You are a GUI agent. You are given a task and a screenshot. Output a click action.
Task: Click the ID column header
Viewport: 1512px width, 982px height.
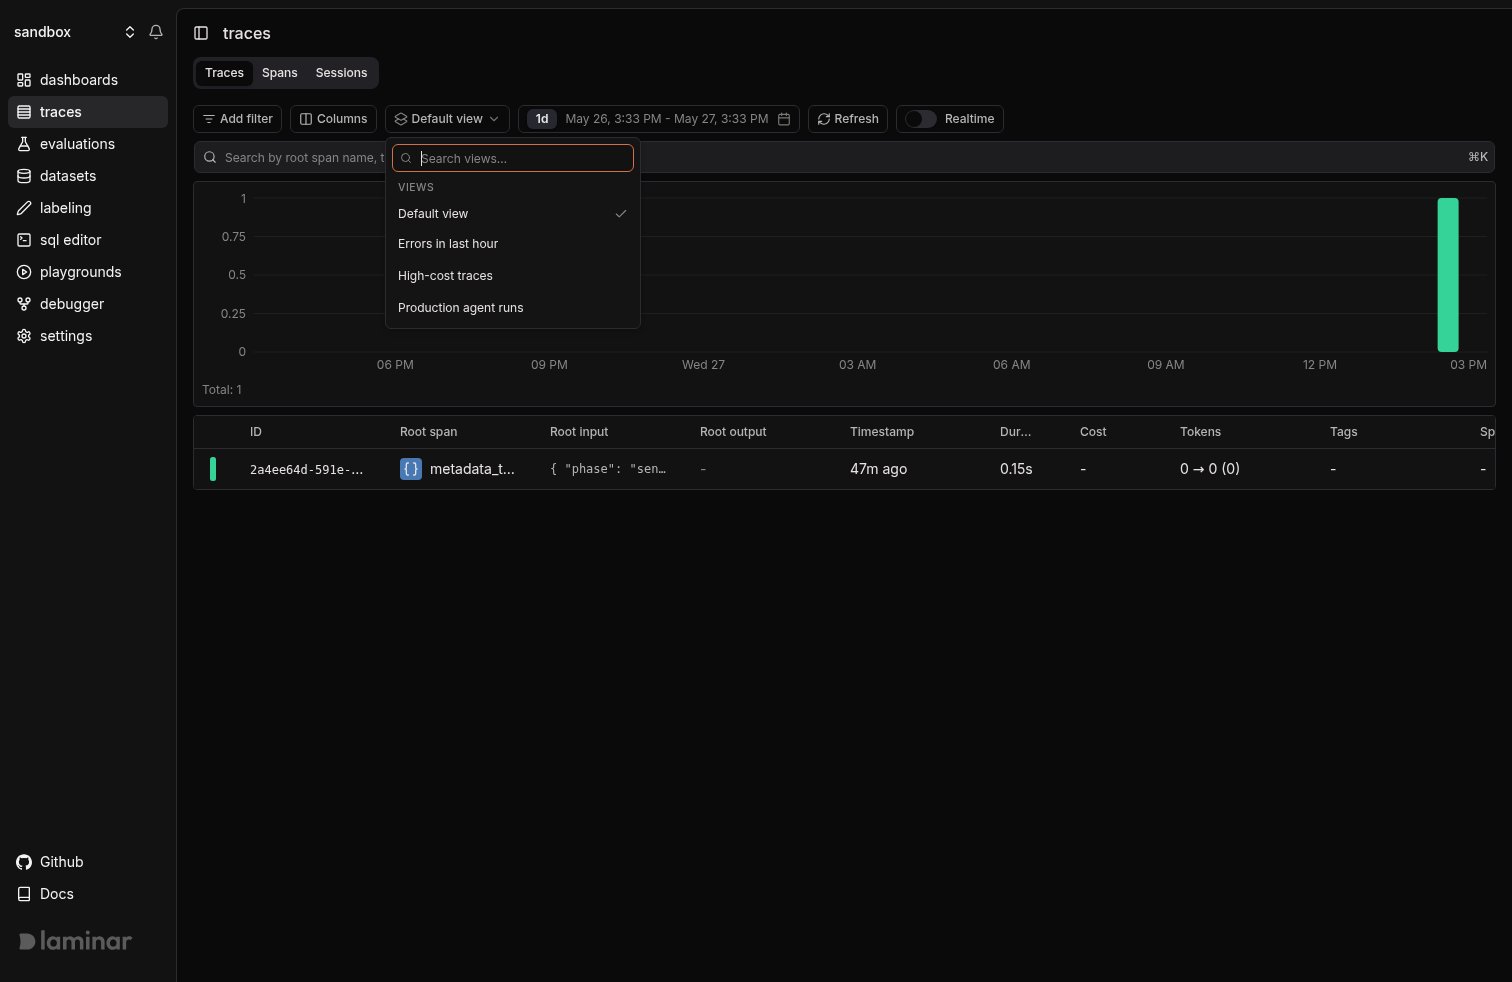256,432
